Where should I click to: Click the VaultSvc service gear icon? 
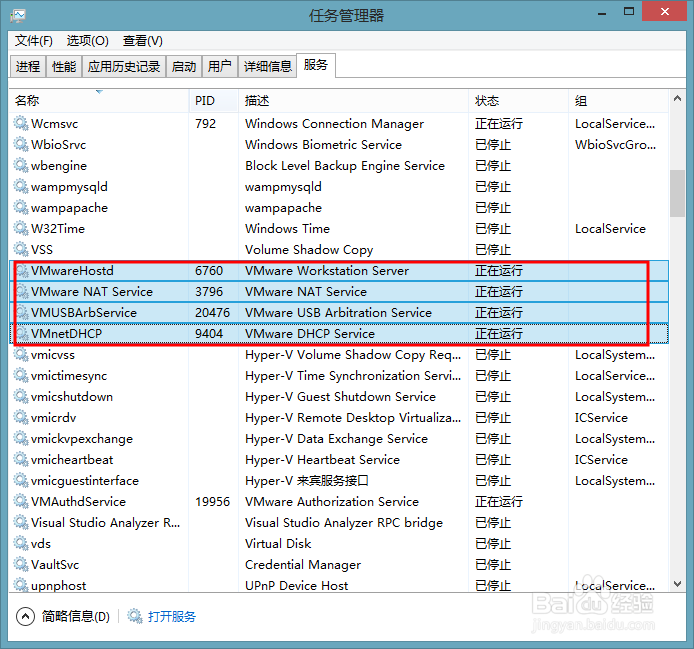(x=21, y=564)
